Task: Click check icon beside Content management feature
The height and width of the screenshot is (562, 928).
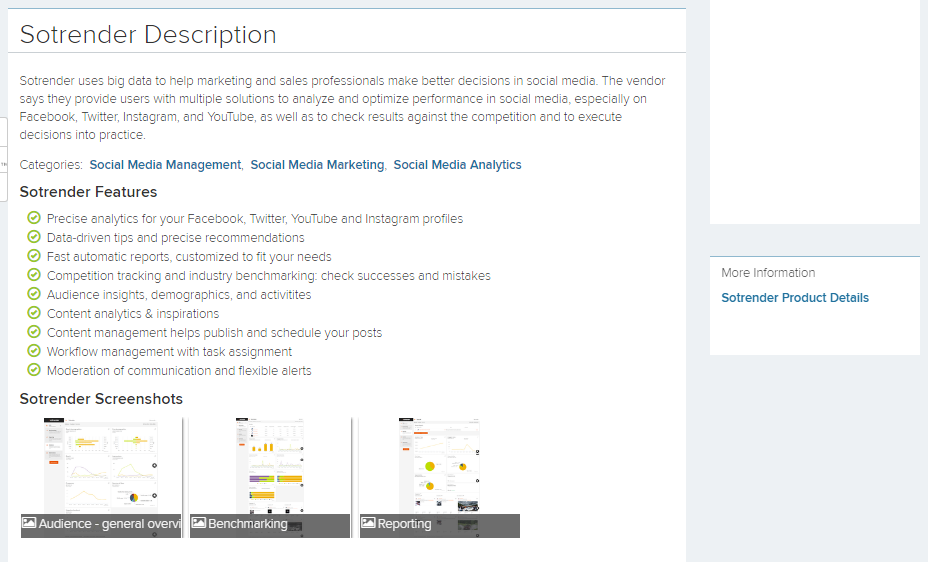Action: pyautogui.click(x=34, y=332)
